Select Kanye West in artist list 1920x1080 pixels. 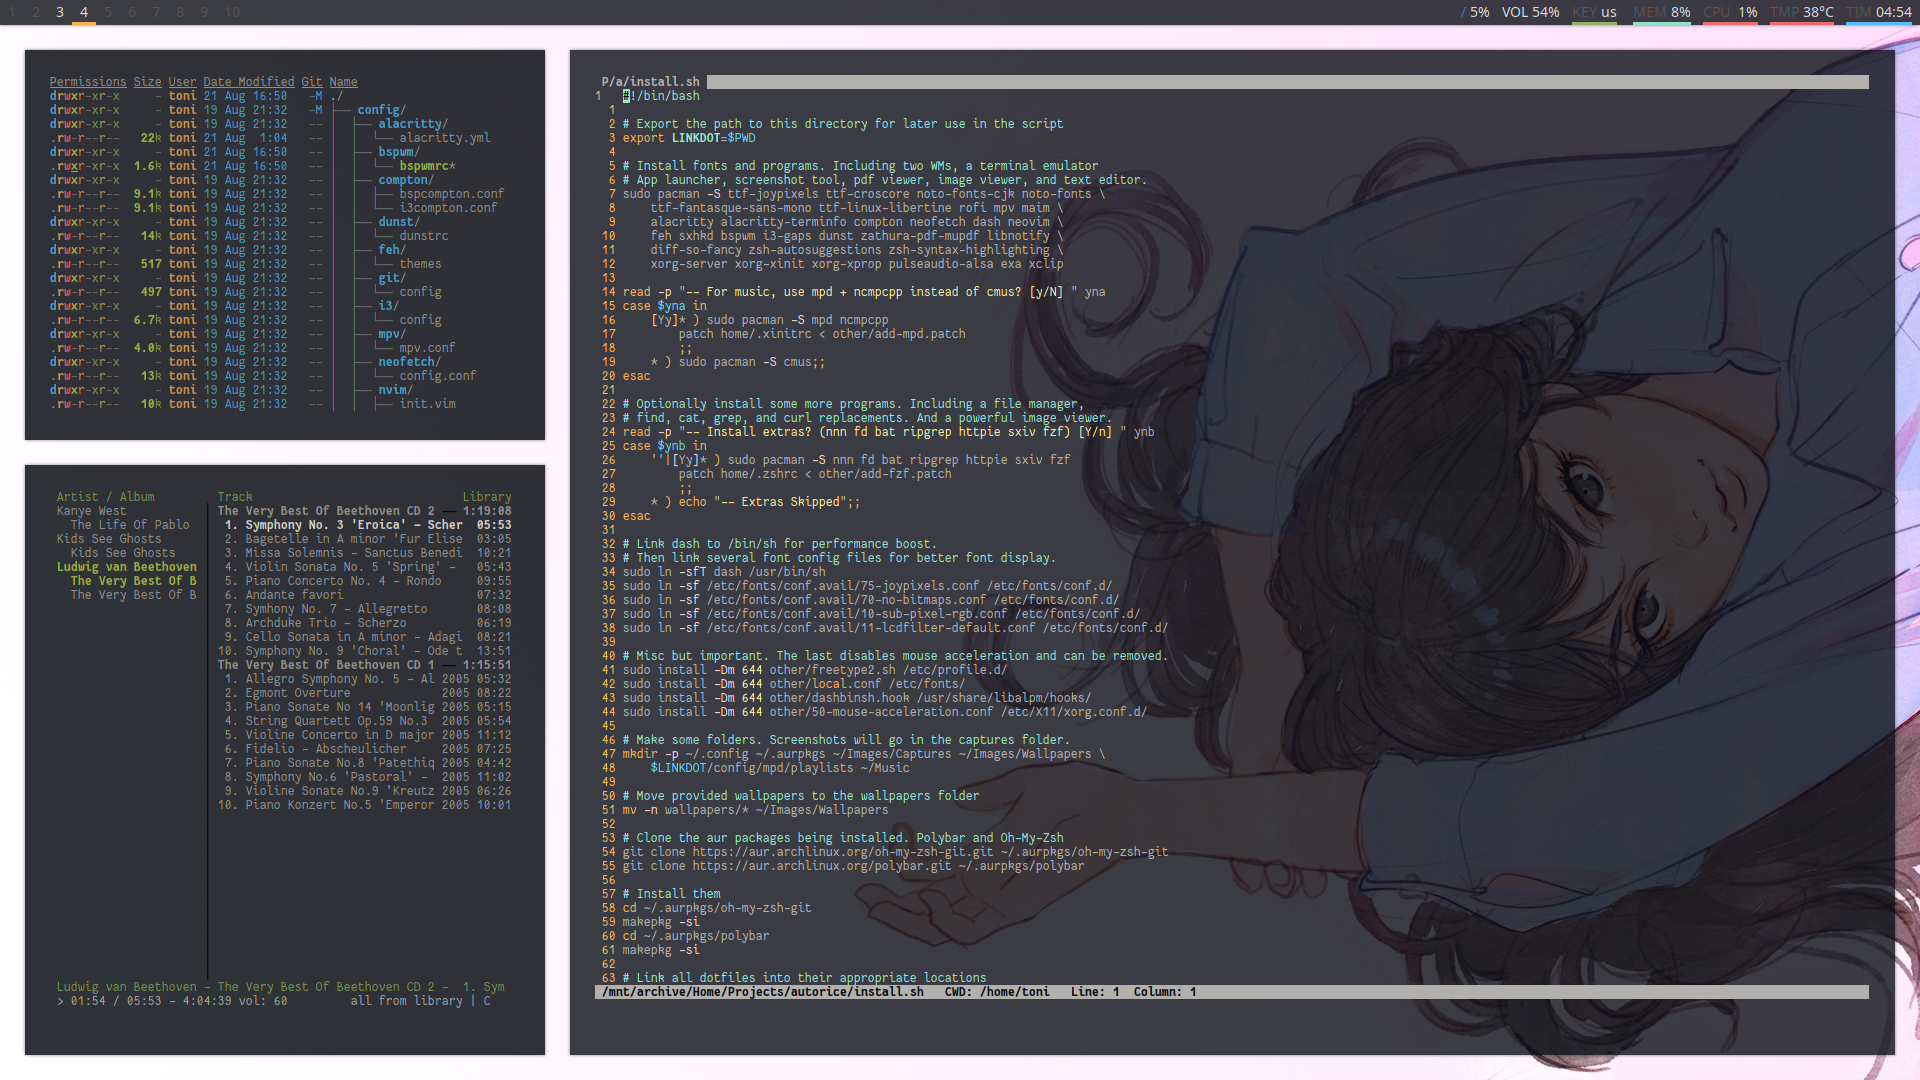tap(91, 511)
